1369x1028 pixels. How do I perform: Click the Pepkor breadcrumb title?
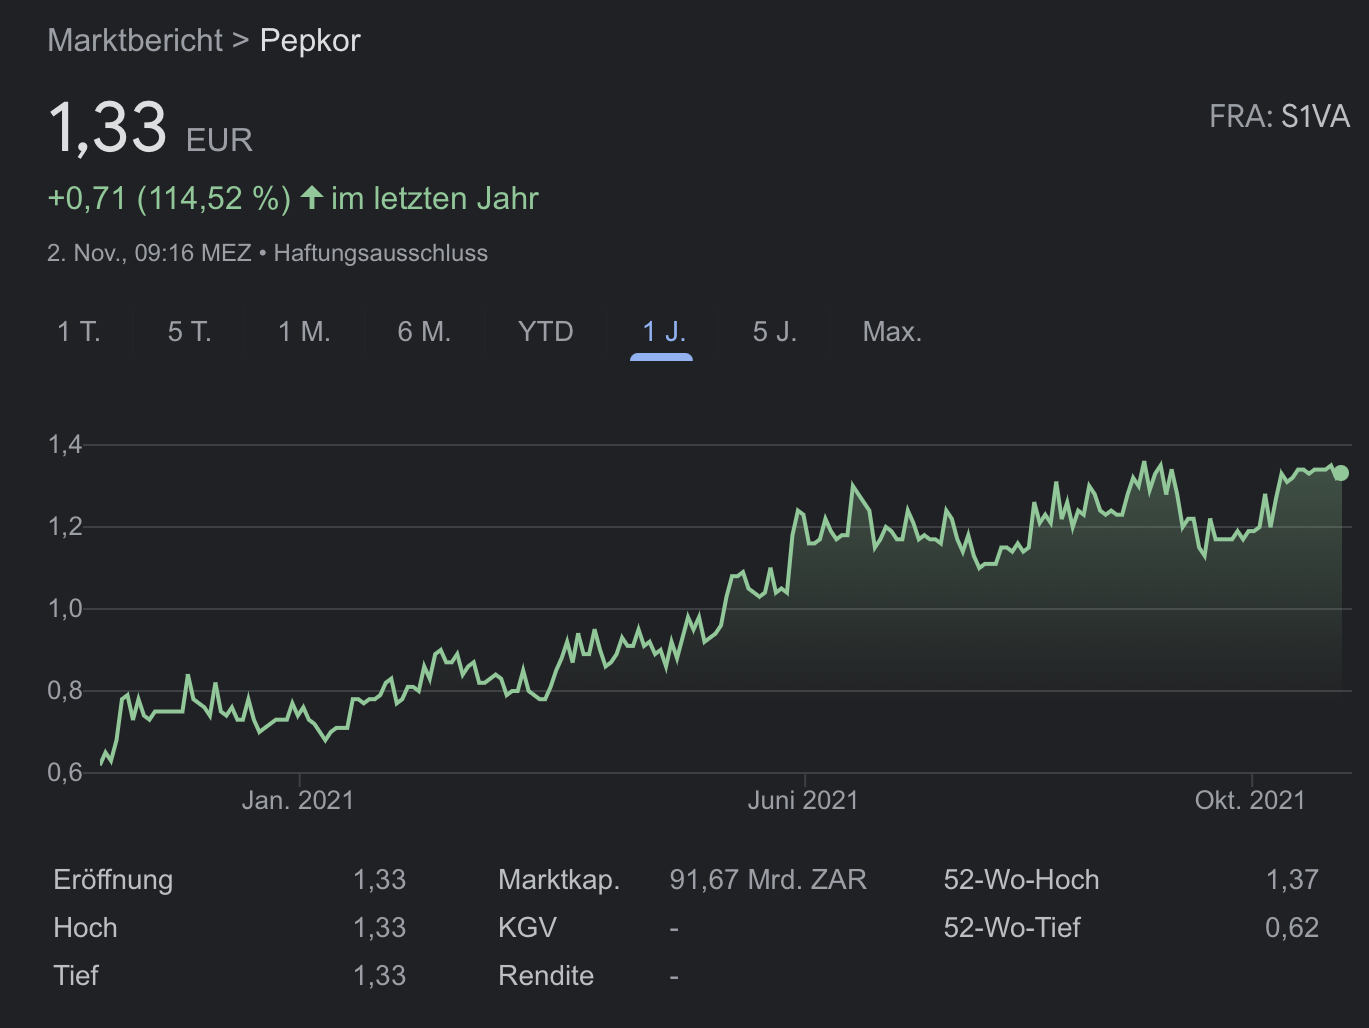(310, 41)
